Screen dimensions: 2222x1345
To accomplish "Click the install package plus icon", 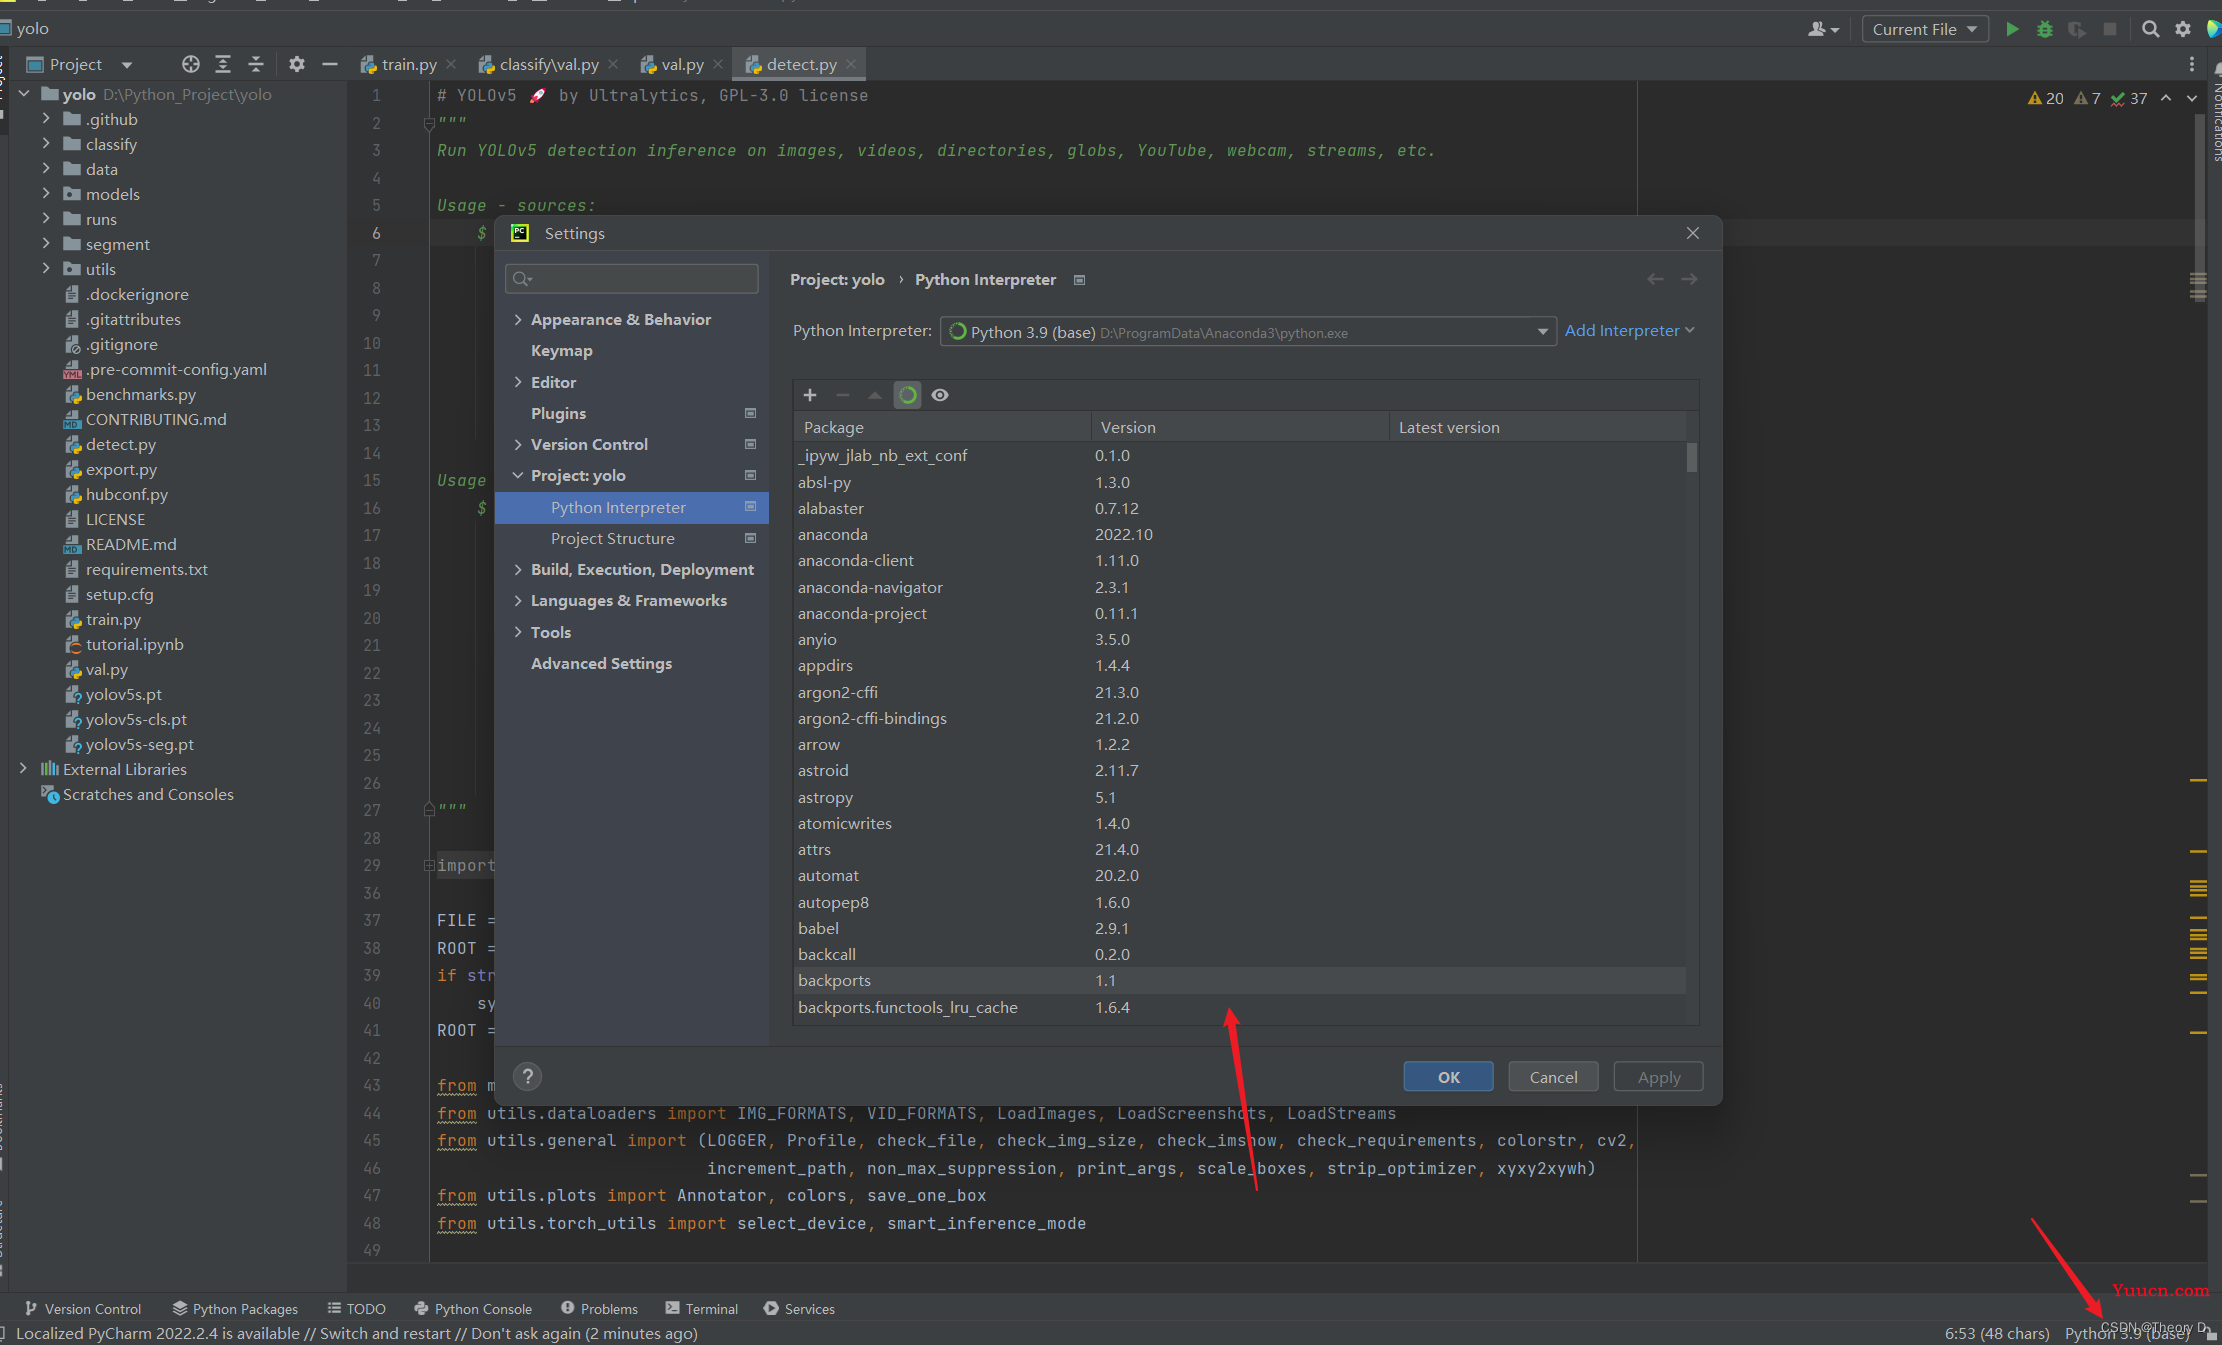I will coord(810,395).
